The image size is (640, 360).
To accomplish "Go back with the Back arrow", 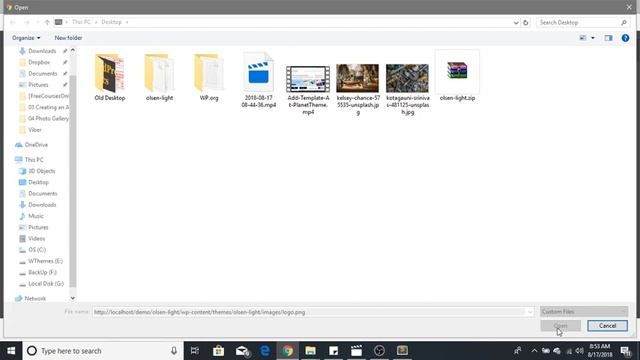I will pos(13,22).
